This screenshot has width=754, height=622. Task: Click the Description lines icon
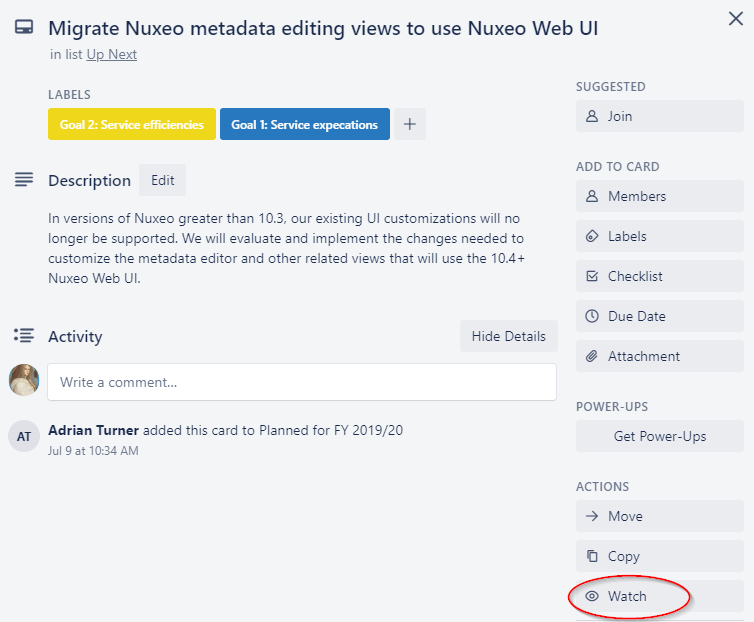click(x=24, y=179)
